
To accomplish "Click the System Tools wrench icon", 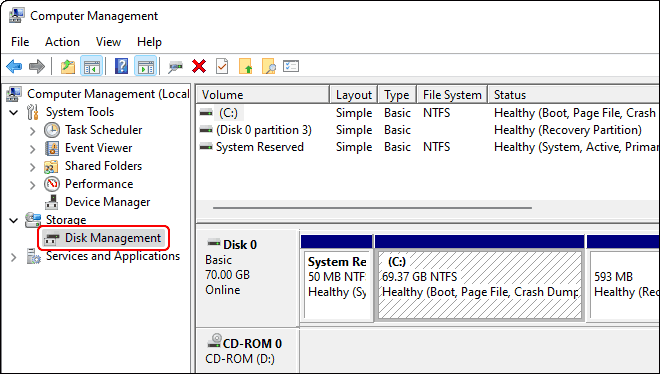I will click(x=33, y=112).
